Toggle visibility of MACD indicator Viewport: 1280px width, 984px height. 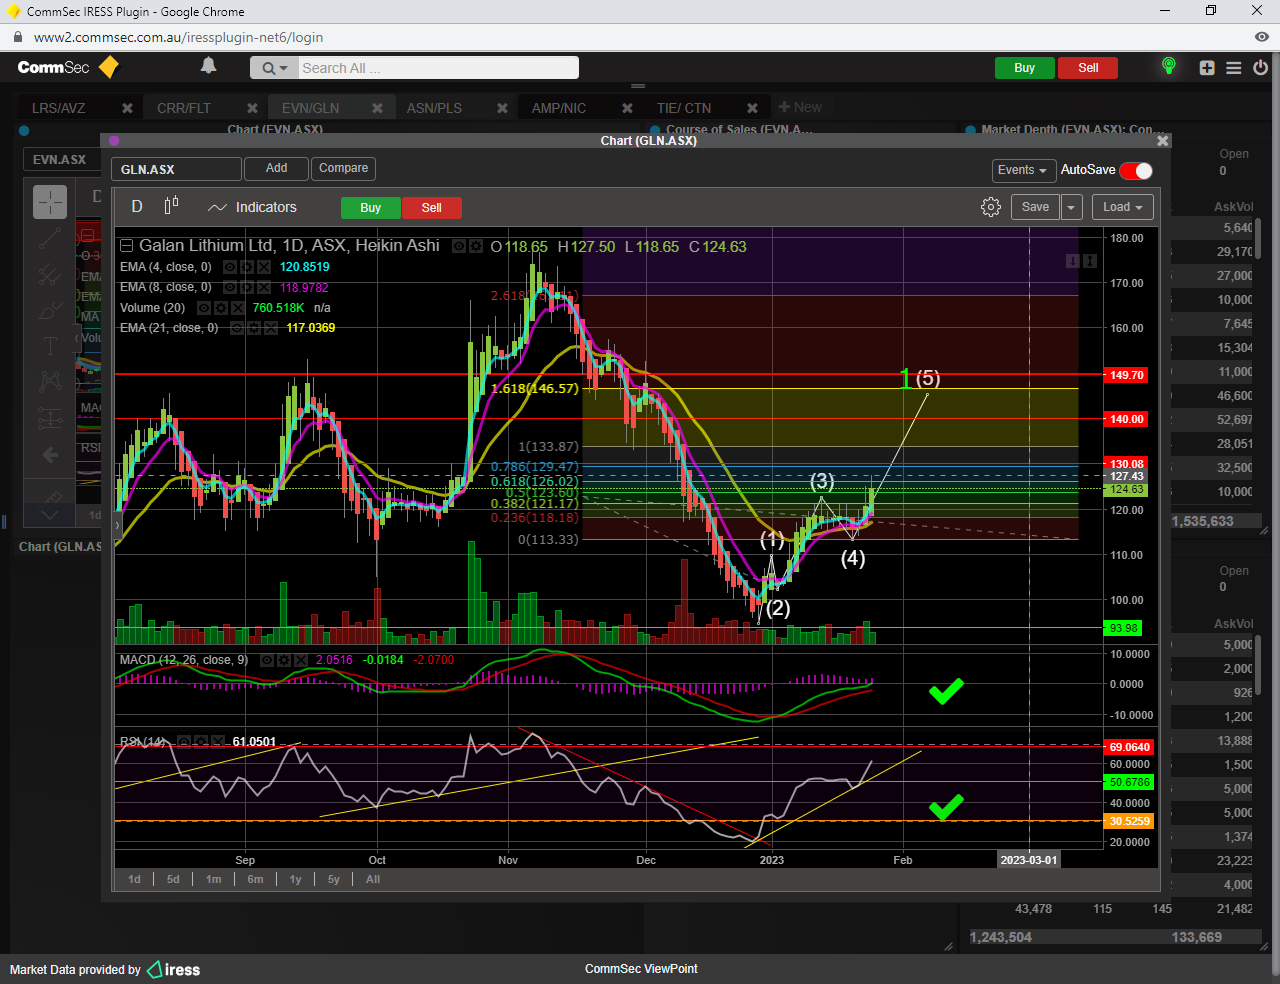pos(267,660)
